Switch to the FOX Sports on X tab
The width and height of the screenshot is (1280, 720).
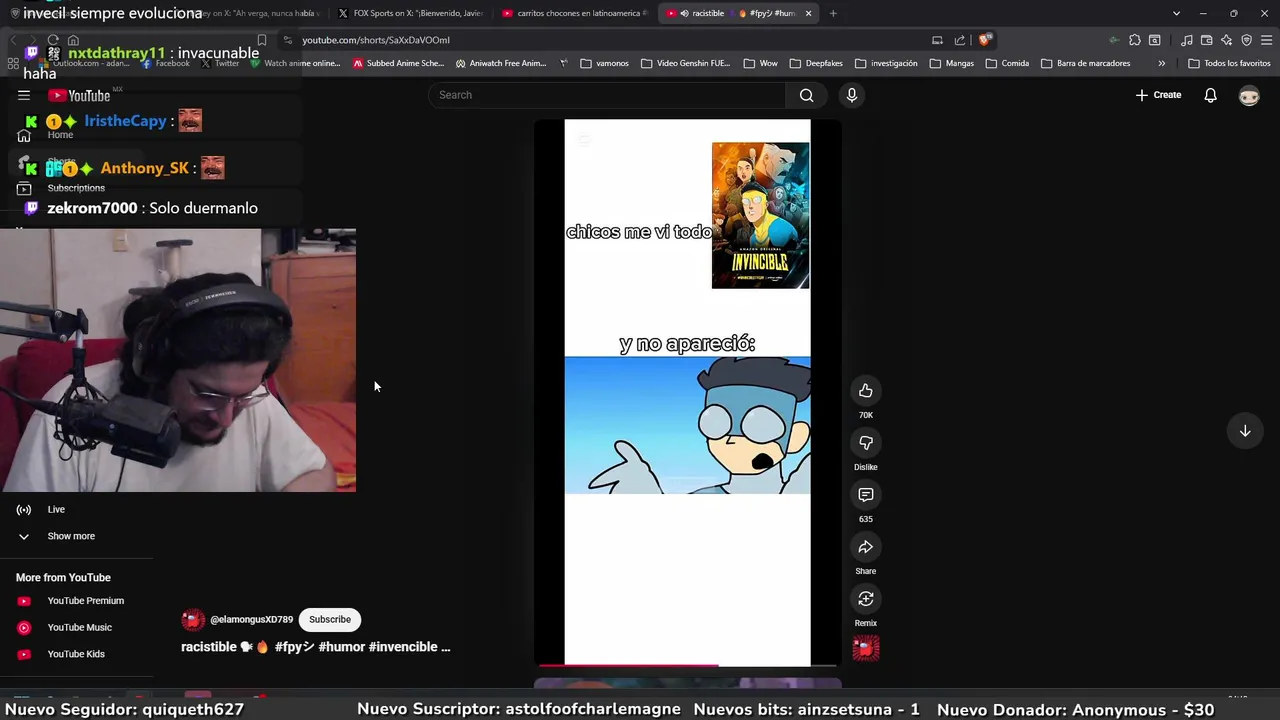pos(411,13)
